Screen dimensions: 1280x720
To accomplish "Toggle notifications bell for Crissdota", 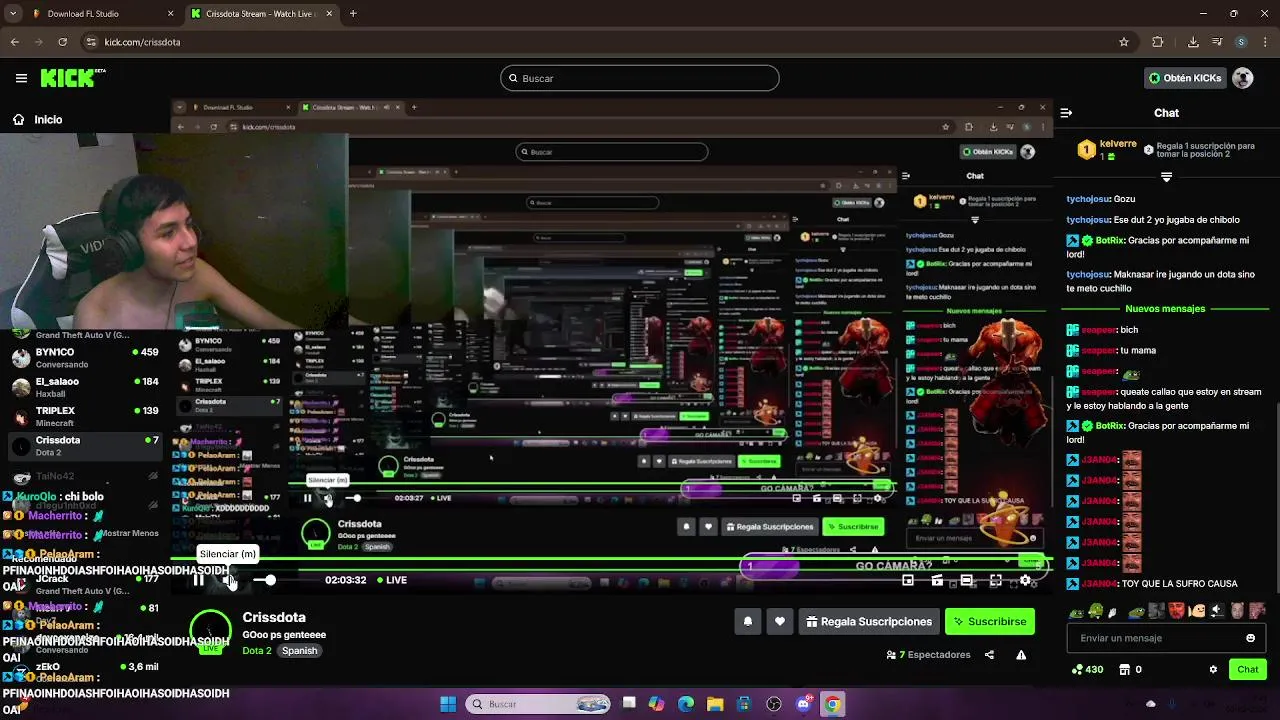I will (x=748, y=622).
